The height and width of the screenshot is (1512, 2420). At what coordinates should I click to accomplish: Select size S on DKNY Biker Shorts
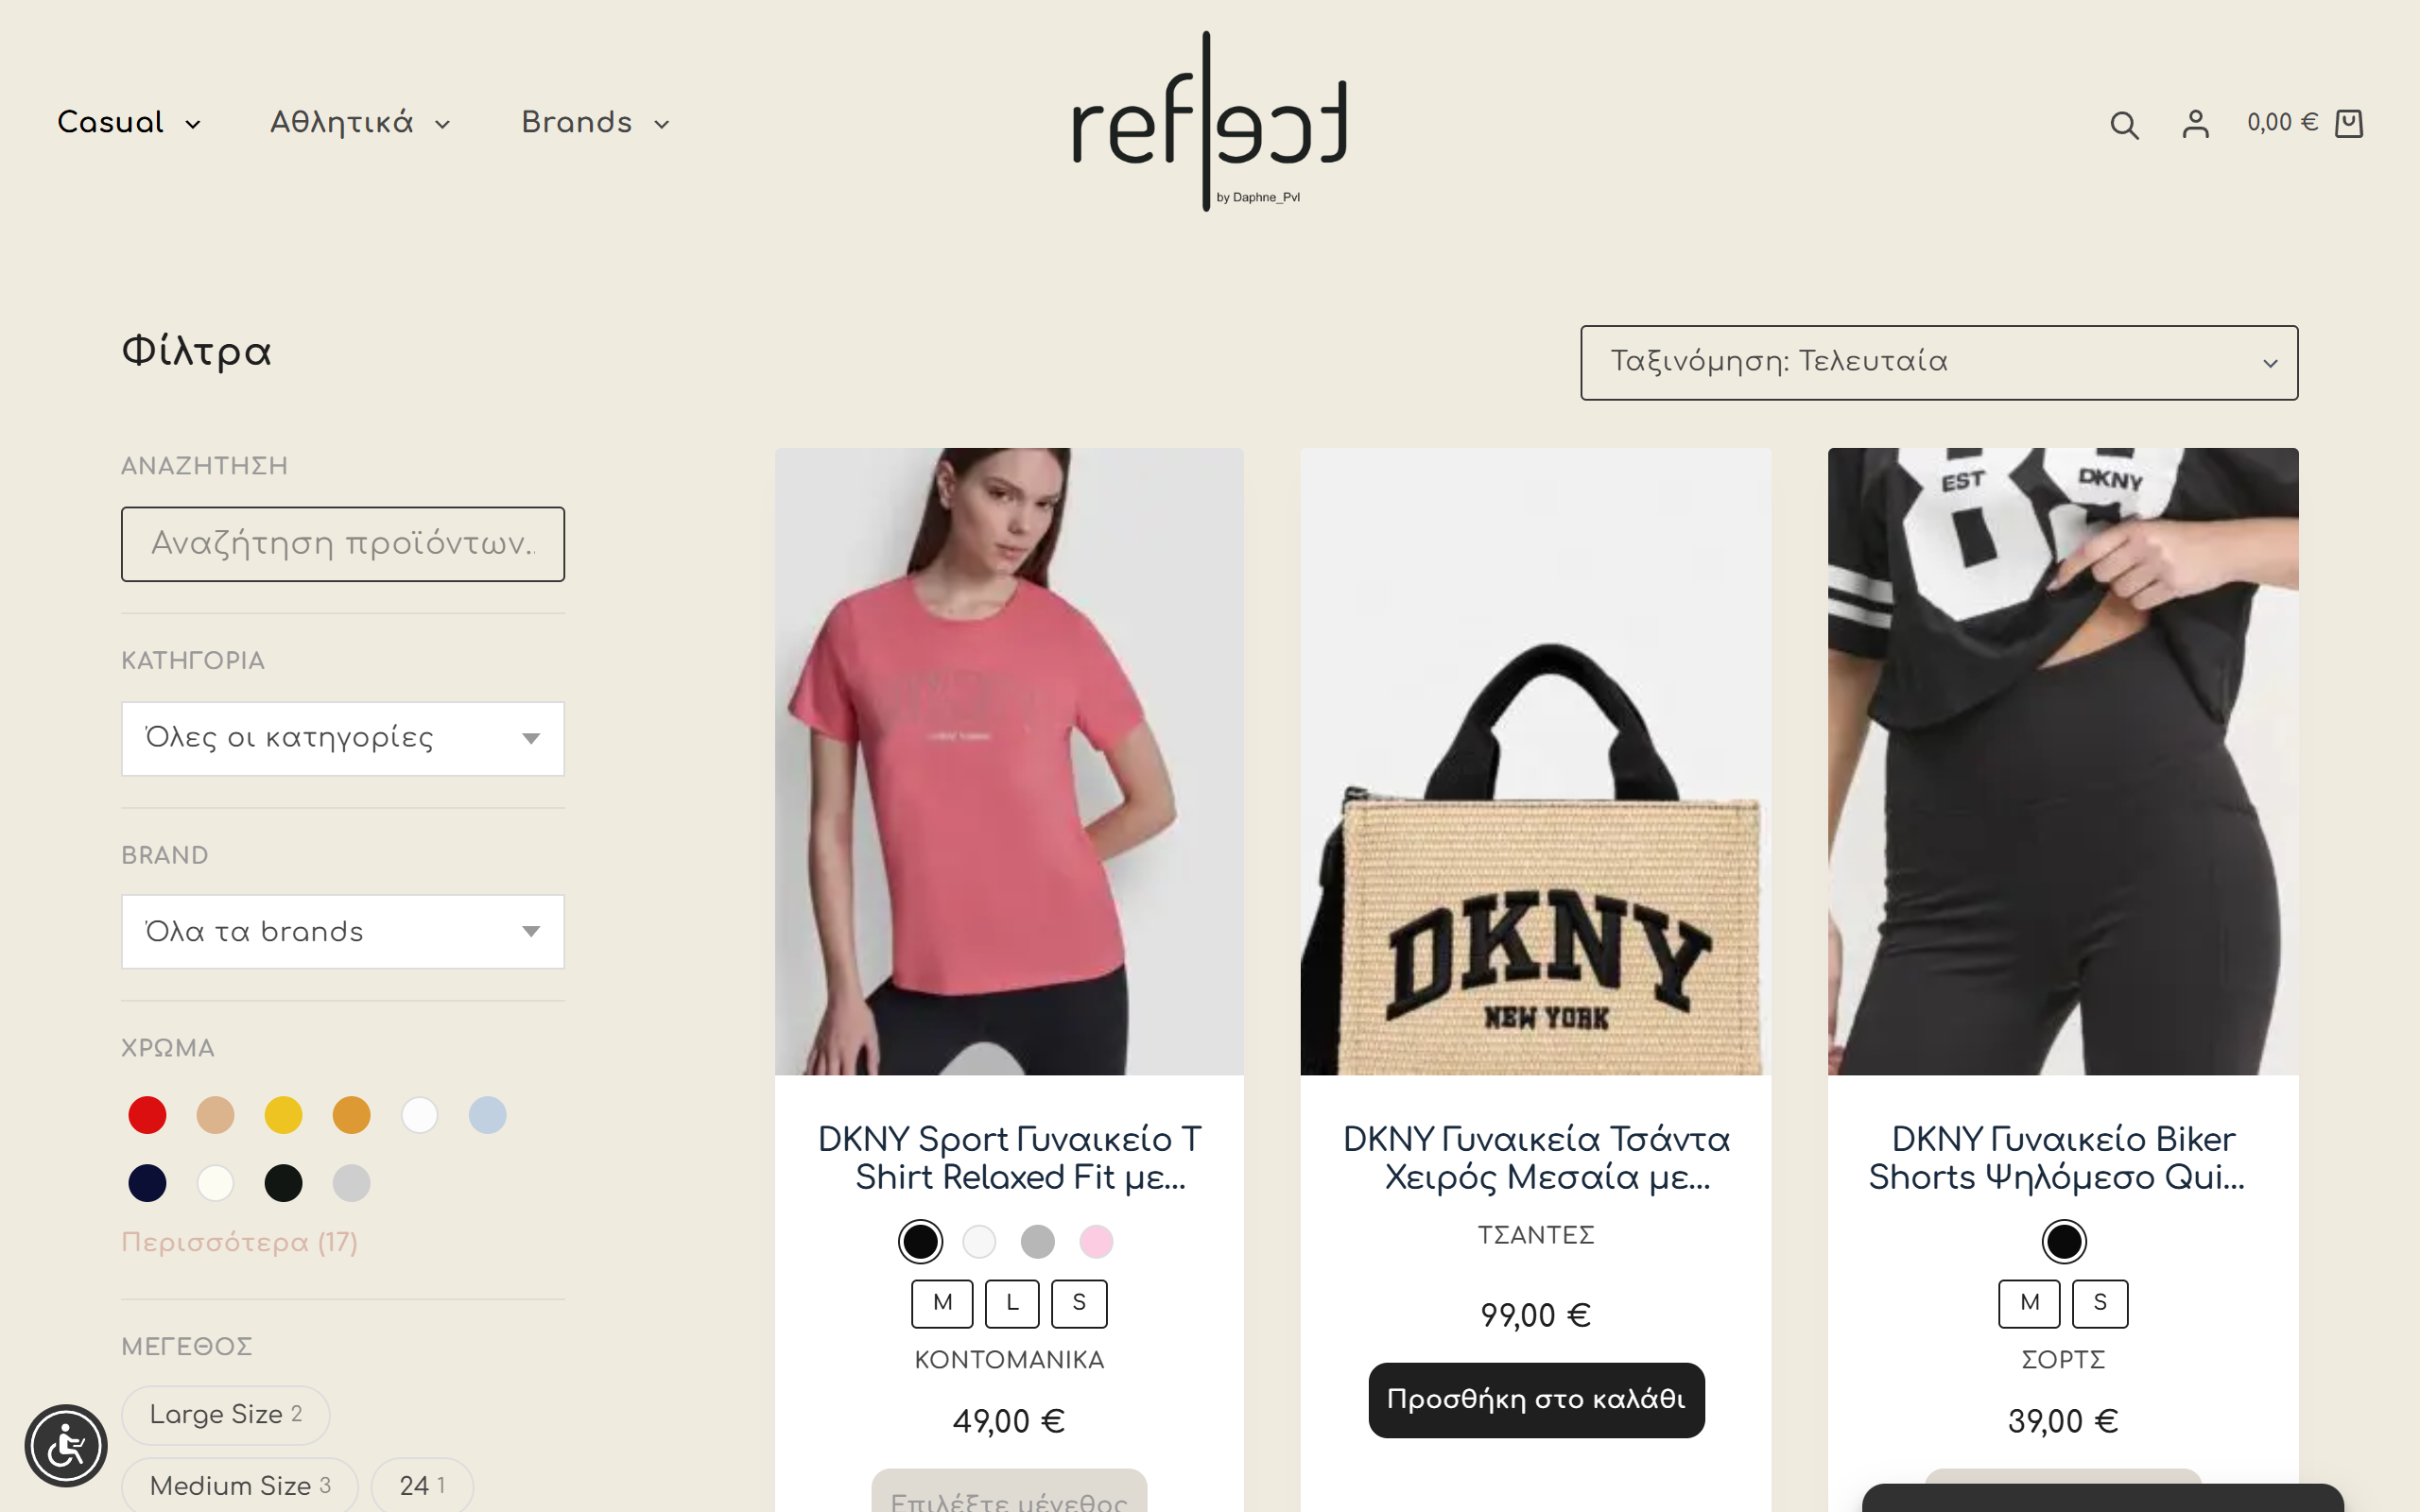point(2100,1303)
